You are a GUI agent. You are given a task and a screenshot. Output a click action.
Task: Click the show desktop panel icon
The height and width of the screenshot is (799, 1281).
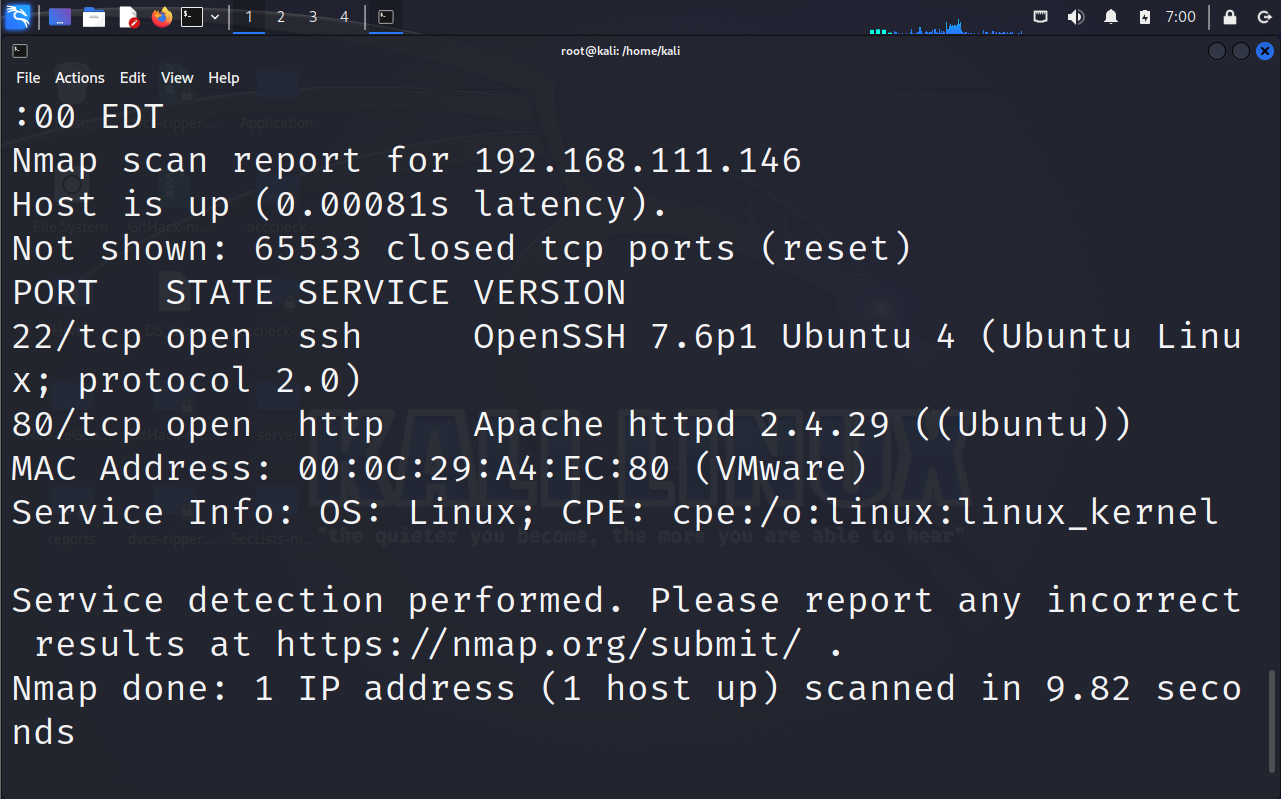60,17
